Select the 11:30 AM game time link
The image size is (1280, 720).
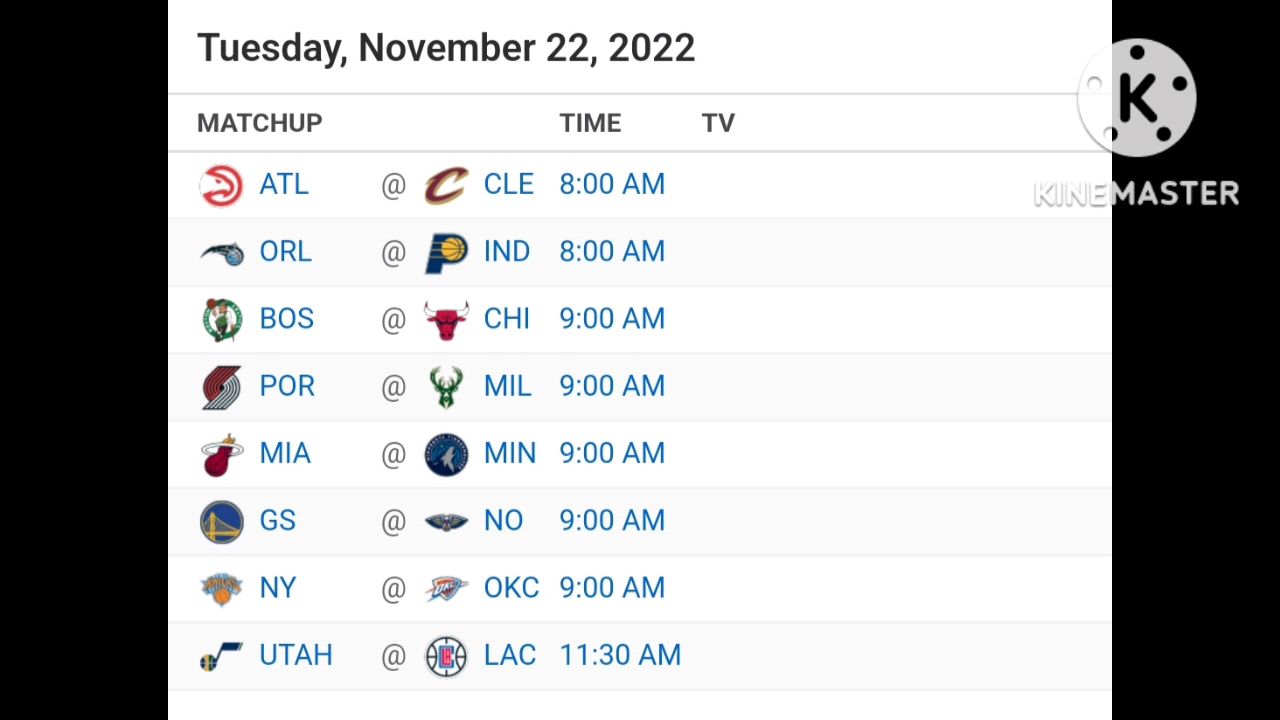[620, 655]
